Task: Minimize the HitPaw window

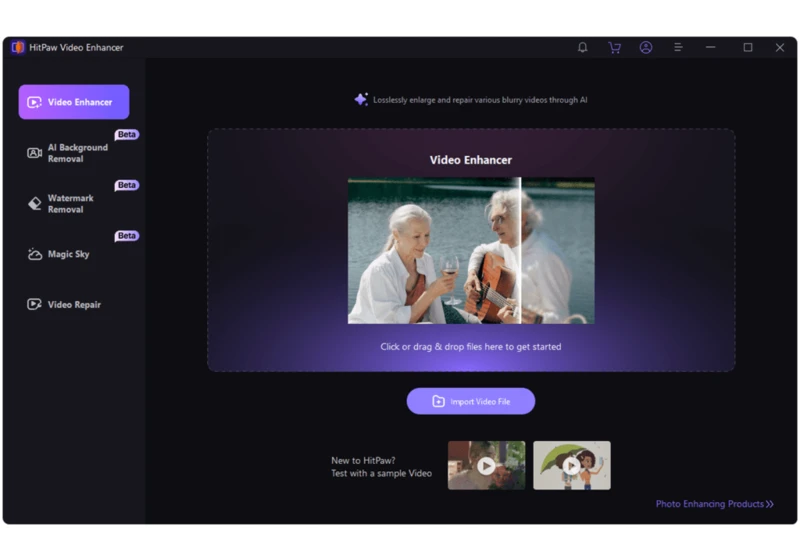Action: 710,47
